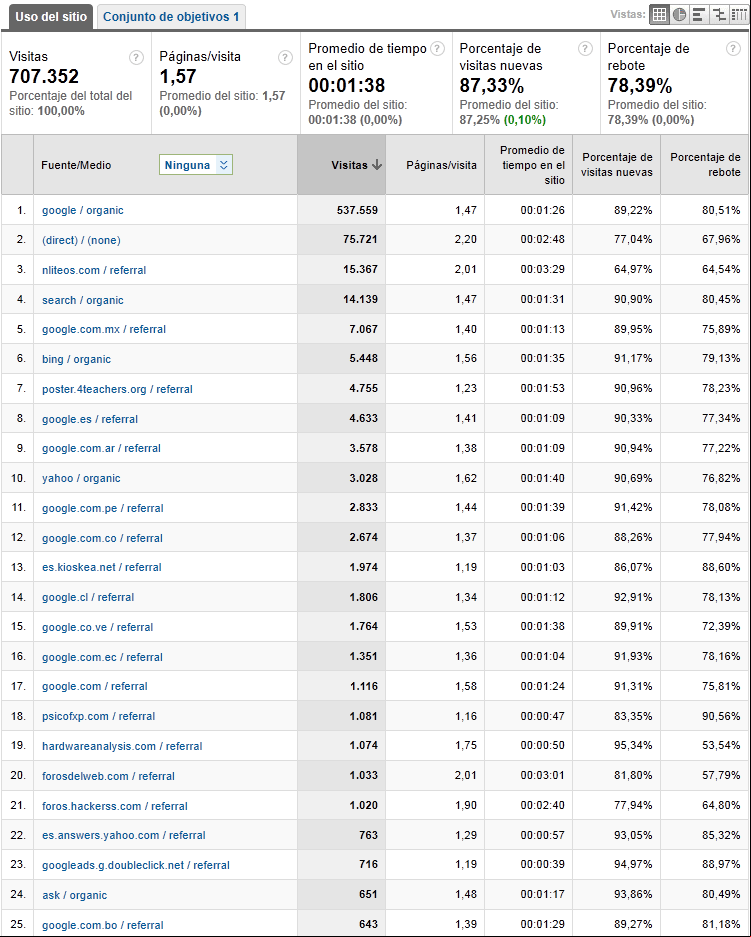Open the google / organic source link
751x937 pixels.
[82, 210]
